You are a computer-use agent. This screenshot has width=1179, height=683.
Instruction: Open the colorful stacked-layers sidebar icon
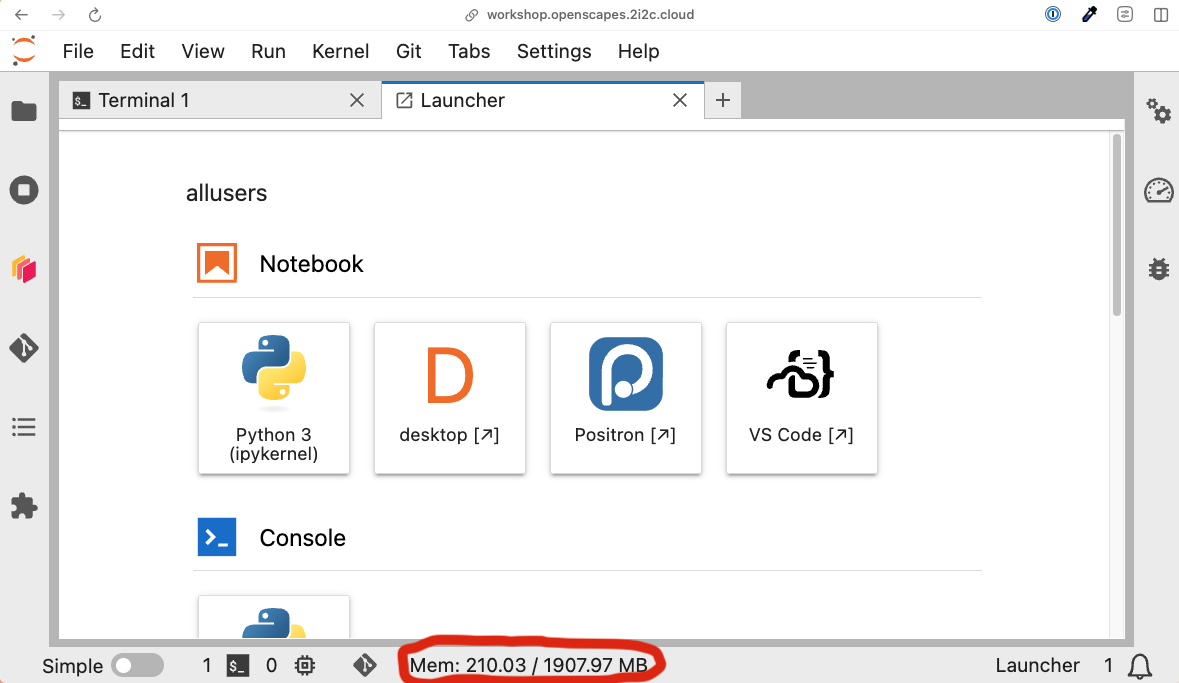(24, 269)
